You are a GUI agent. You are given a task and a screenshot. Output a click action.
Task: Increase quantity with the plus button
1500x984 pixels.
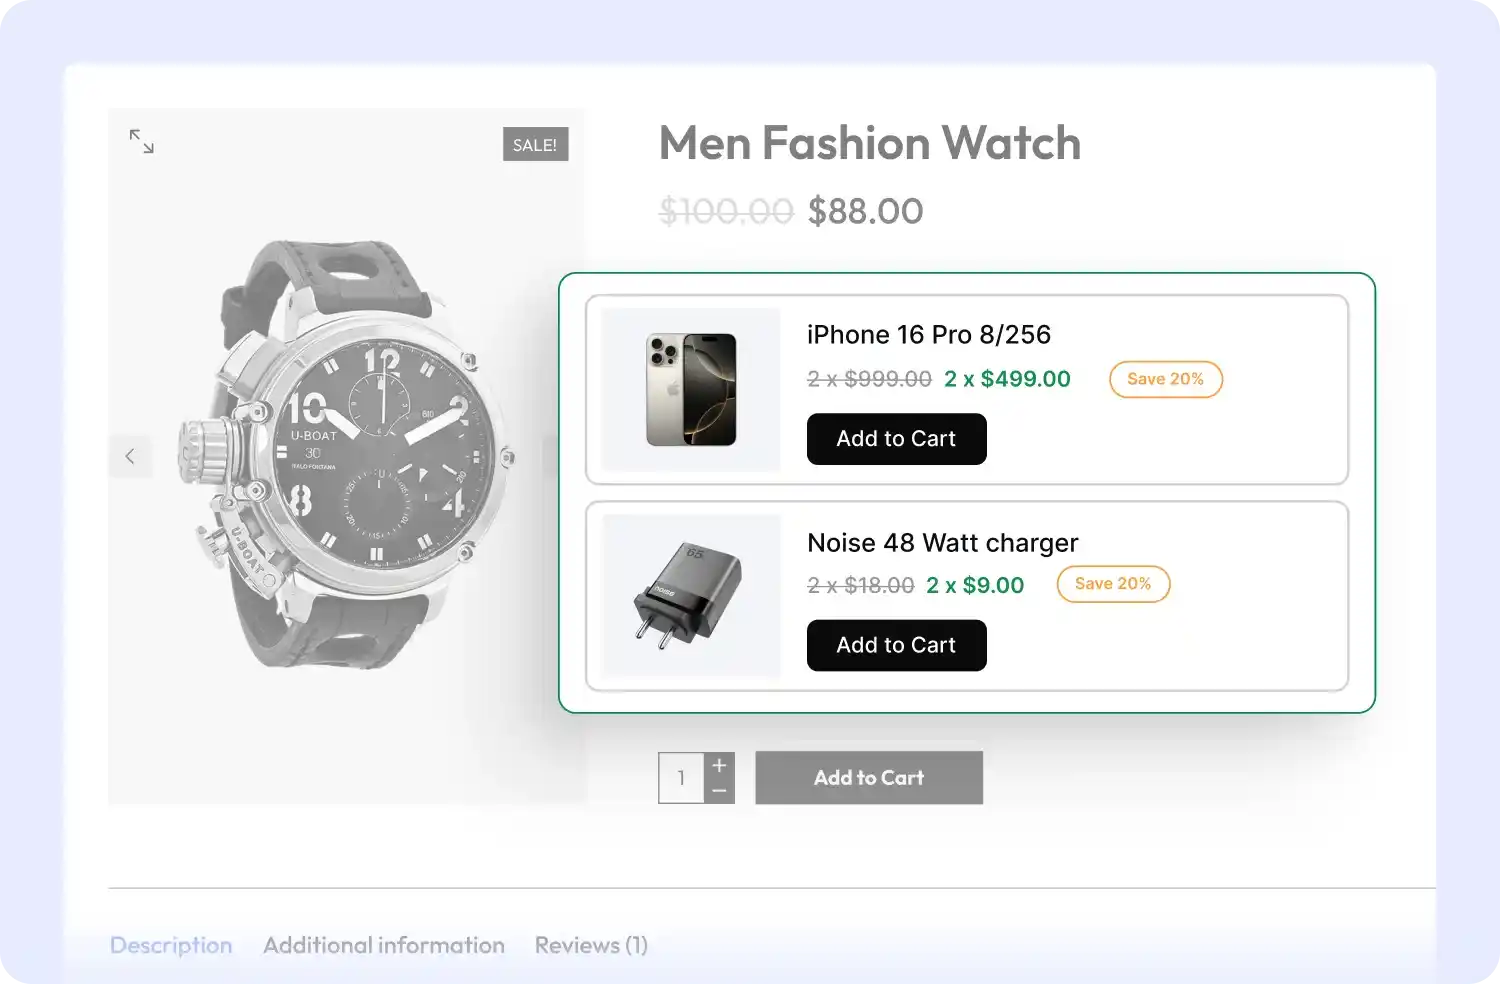pyautogui.click(x=719, y=765)
